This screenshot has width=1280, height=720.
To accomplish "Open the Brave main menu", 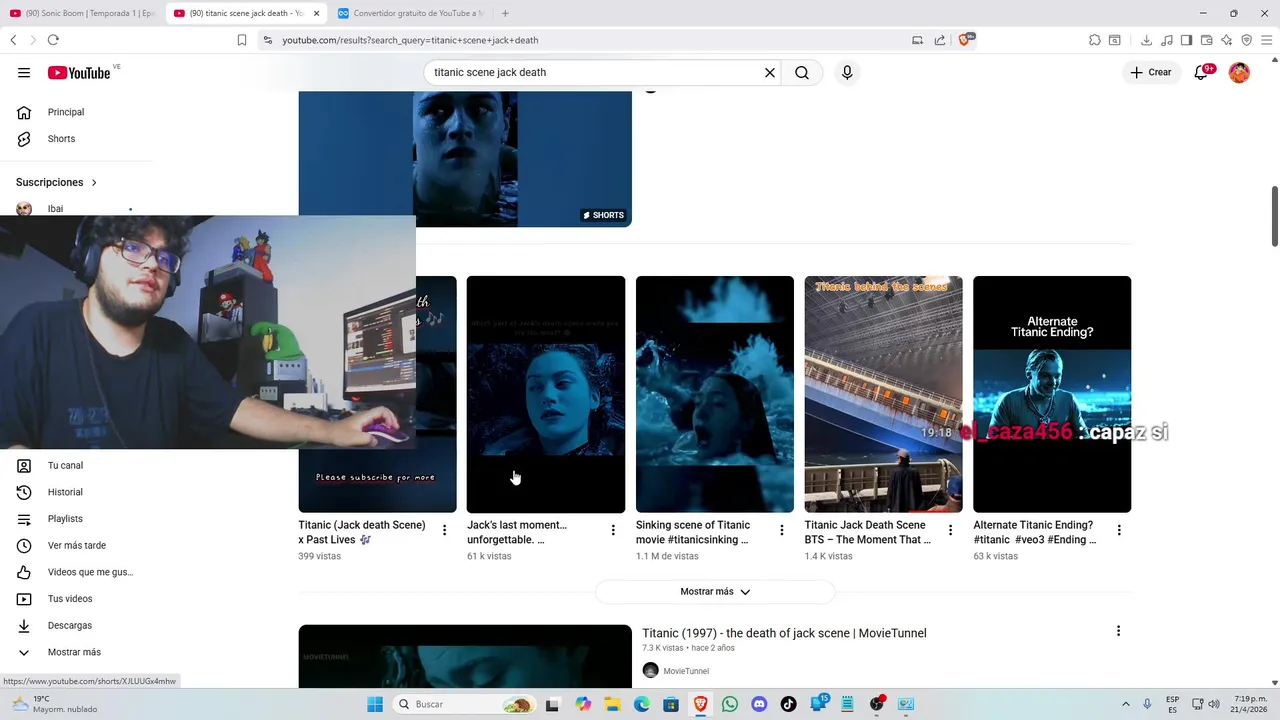I will pos(1266,40).
